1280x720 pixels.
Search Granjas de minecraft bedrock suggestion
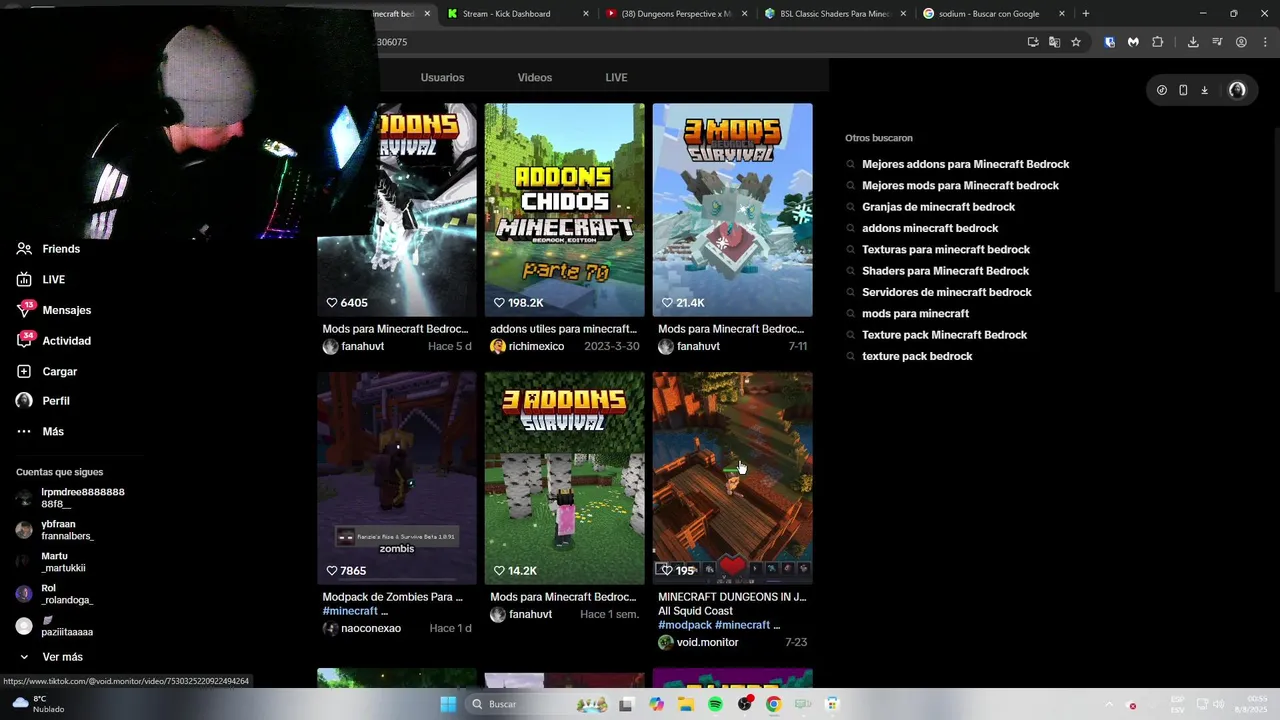click(x=938, y=207)
